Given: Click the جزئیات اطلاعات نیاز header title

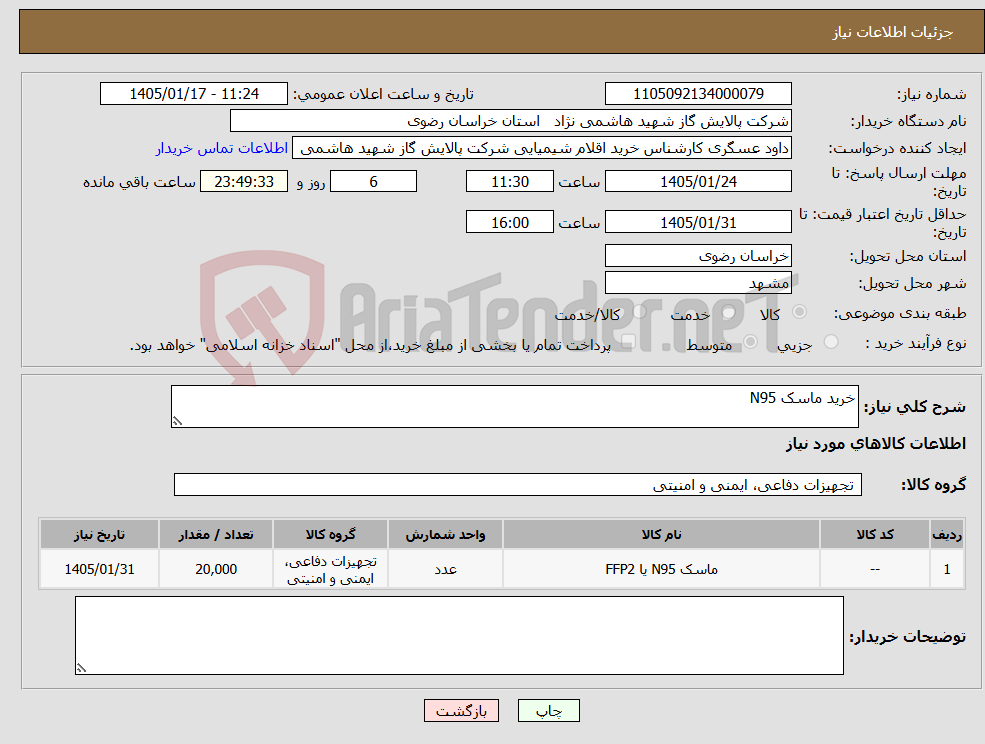Looking at the screenshot, I should pyautogui.click(x=893, y=32).
